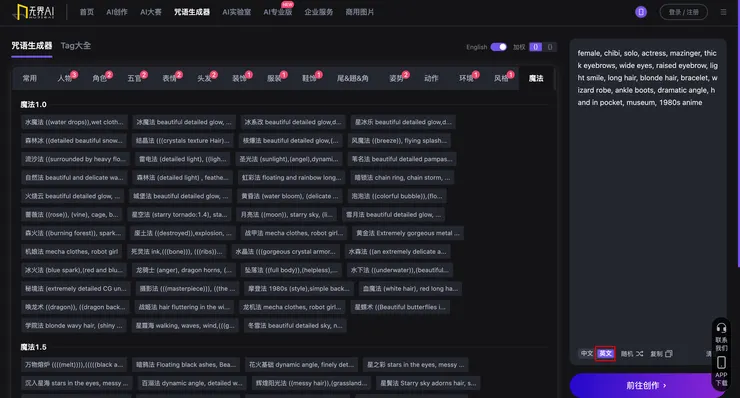Select the 常用 category tab
The height and width of the screenshot is (398, 740).
(x=29, y=78)
